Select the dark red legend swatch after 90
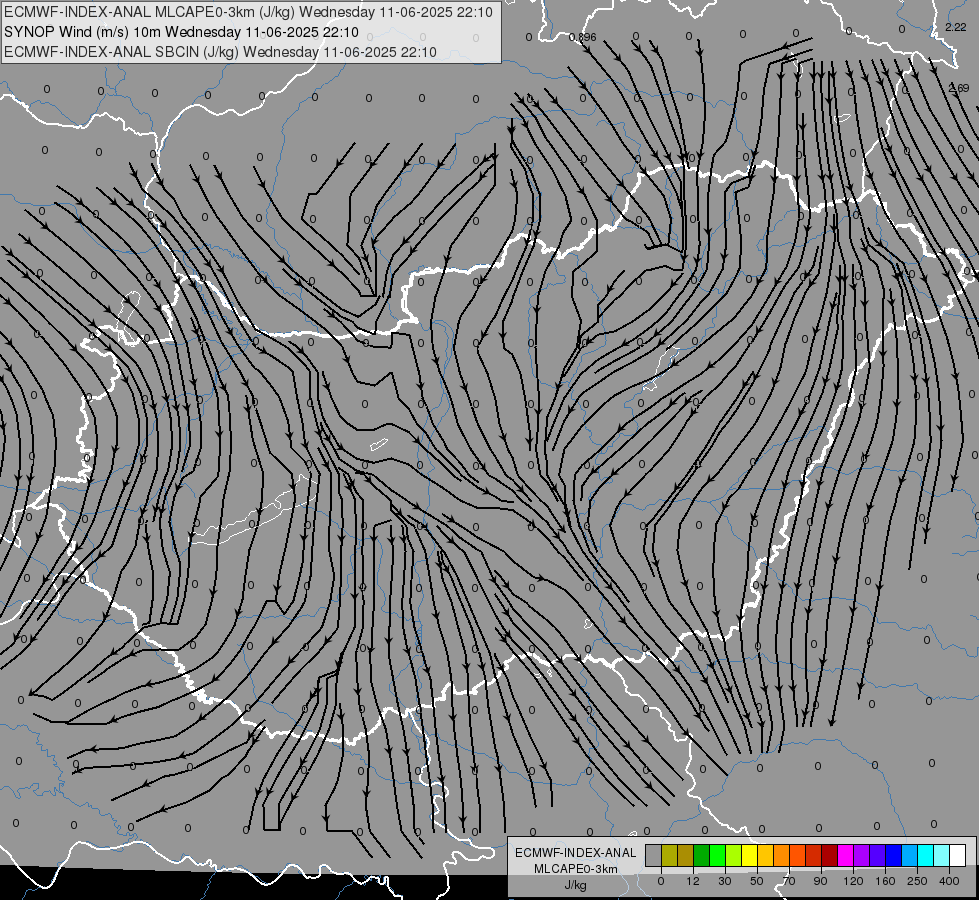 830,855
